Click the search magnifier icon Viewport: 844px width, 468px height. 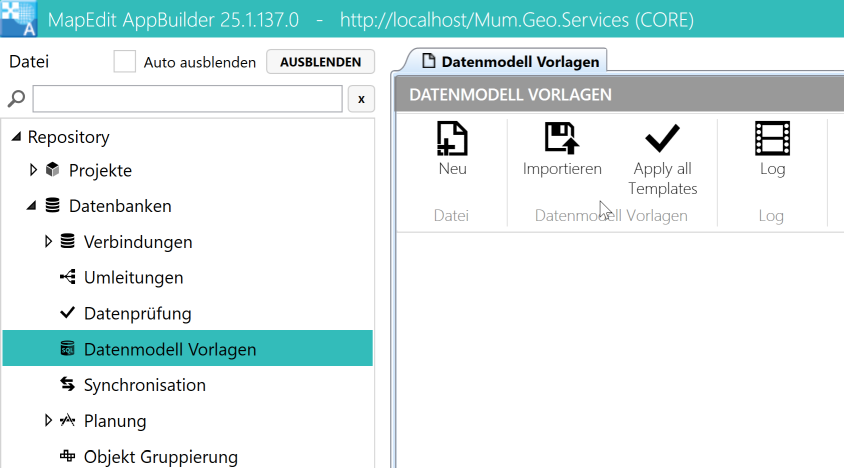[x=16, y=98]
